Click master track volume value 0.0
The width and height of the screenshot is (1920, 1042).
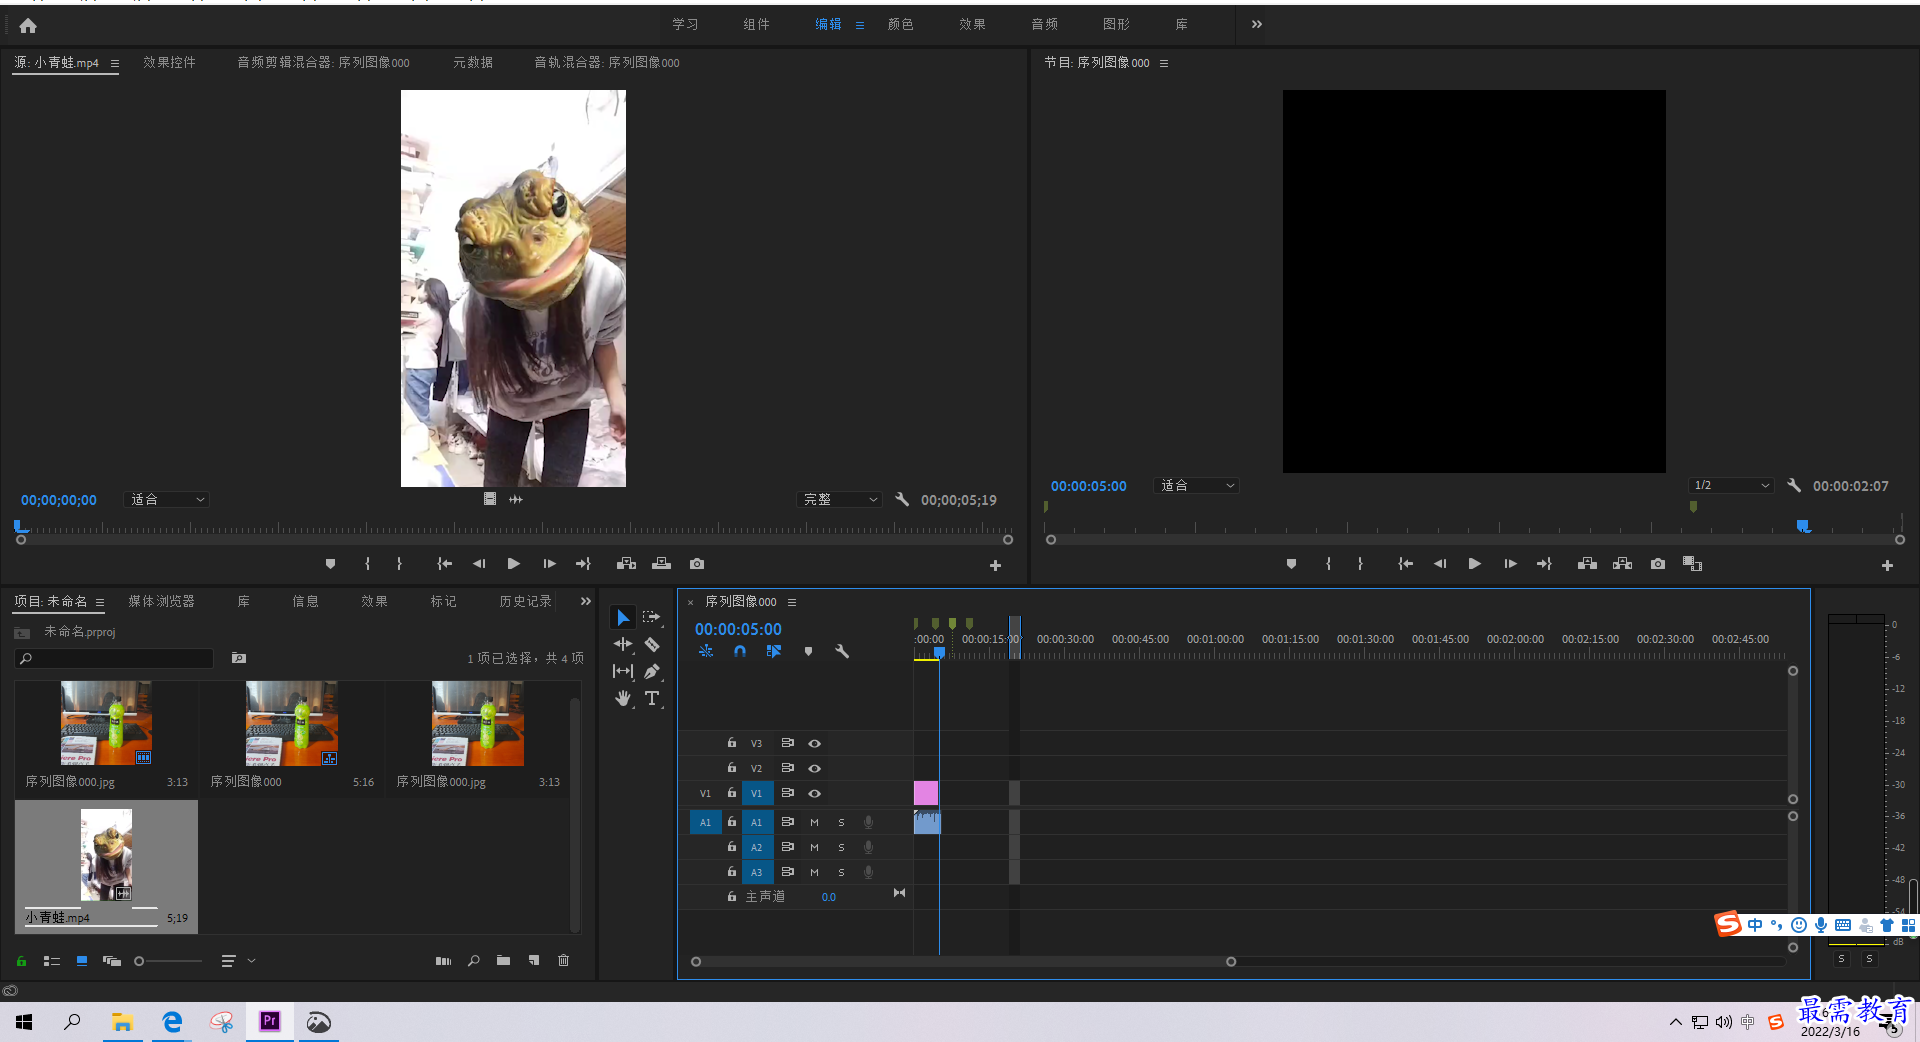coord(829,897)
